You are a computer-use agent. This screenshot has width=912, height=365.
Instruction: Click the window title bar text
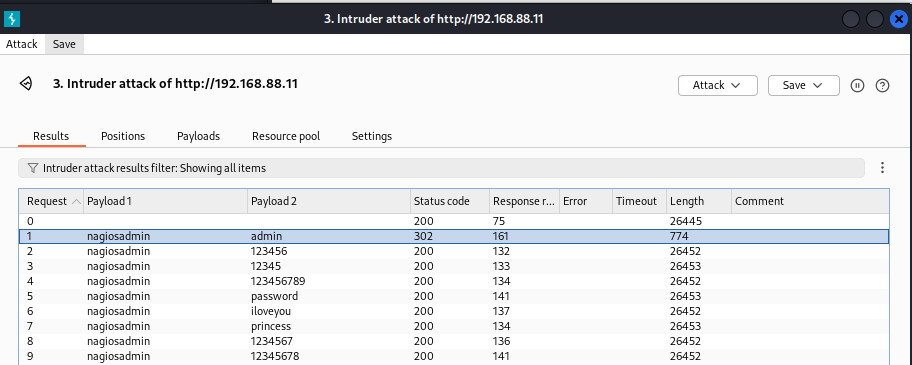433,19
